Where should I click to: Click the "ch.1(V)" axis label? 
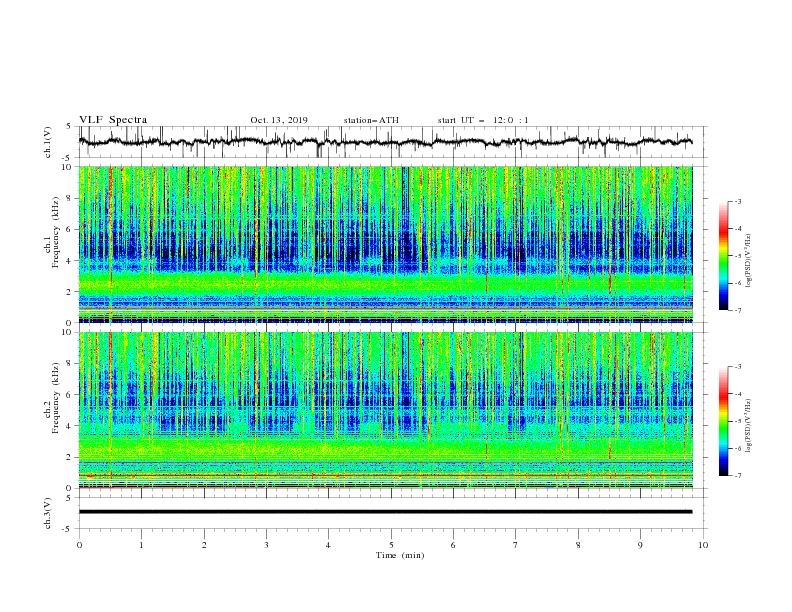pyautogui.click(x=48, y=142)
